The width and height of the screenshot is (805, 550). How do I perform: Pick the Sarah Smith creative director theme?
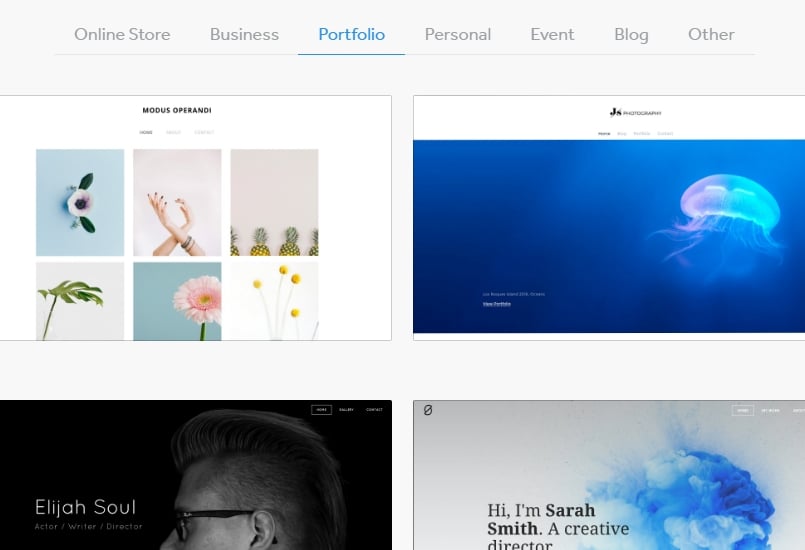(x=609, y=475)
